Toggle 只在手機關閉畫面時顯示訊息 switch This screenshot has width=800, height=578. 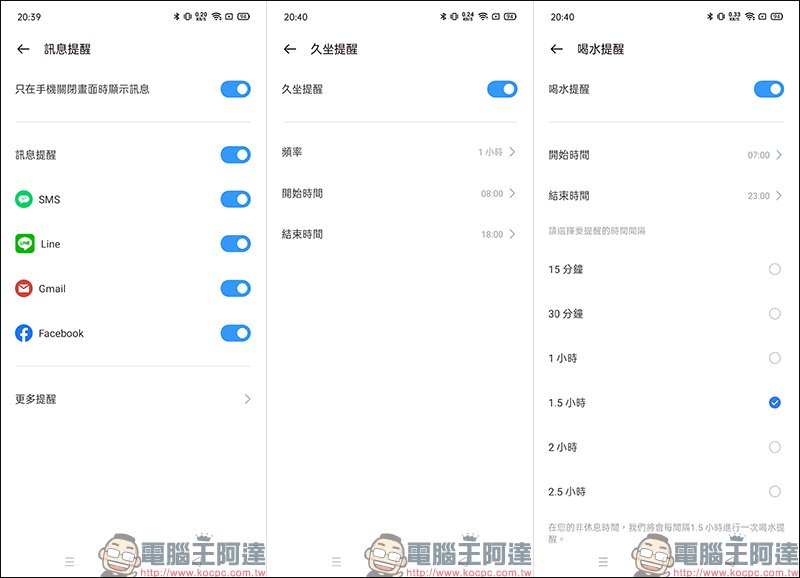[236, 89]
